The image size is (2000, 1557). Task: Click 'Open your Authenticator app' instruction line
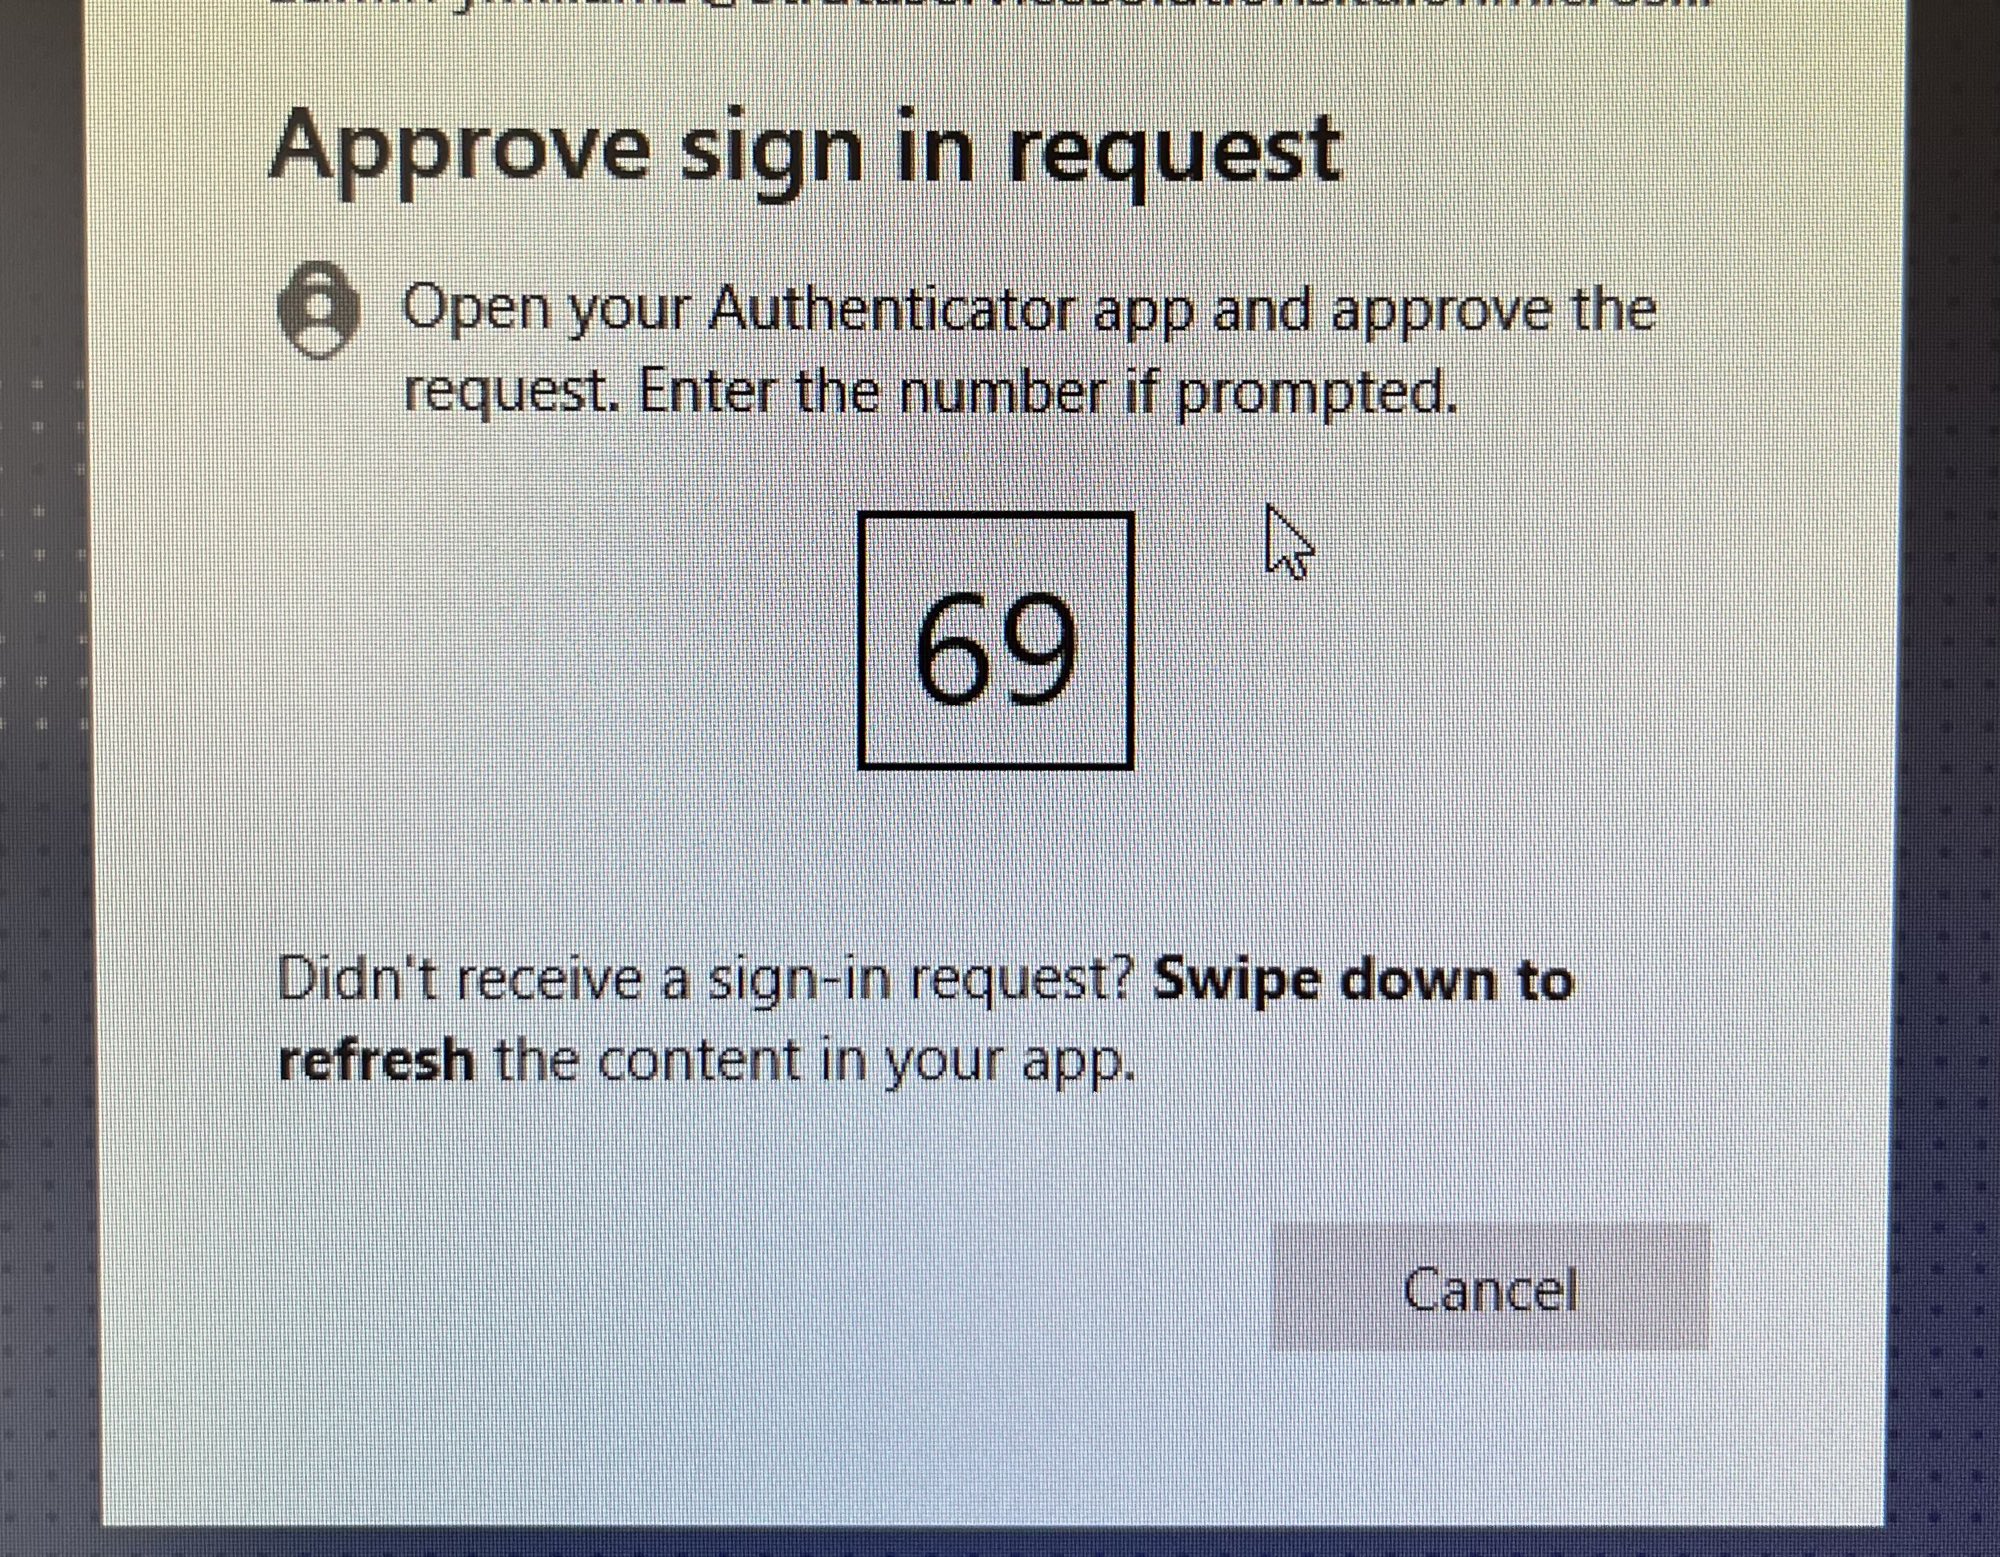click(1029, 311)
